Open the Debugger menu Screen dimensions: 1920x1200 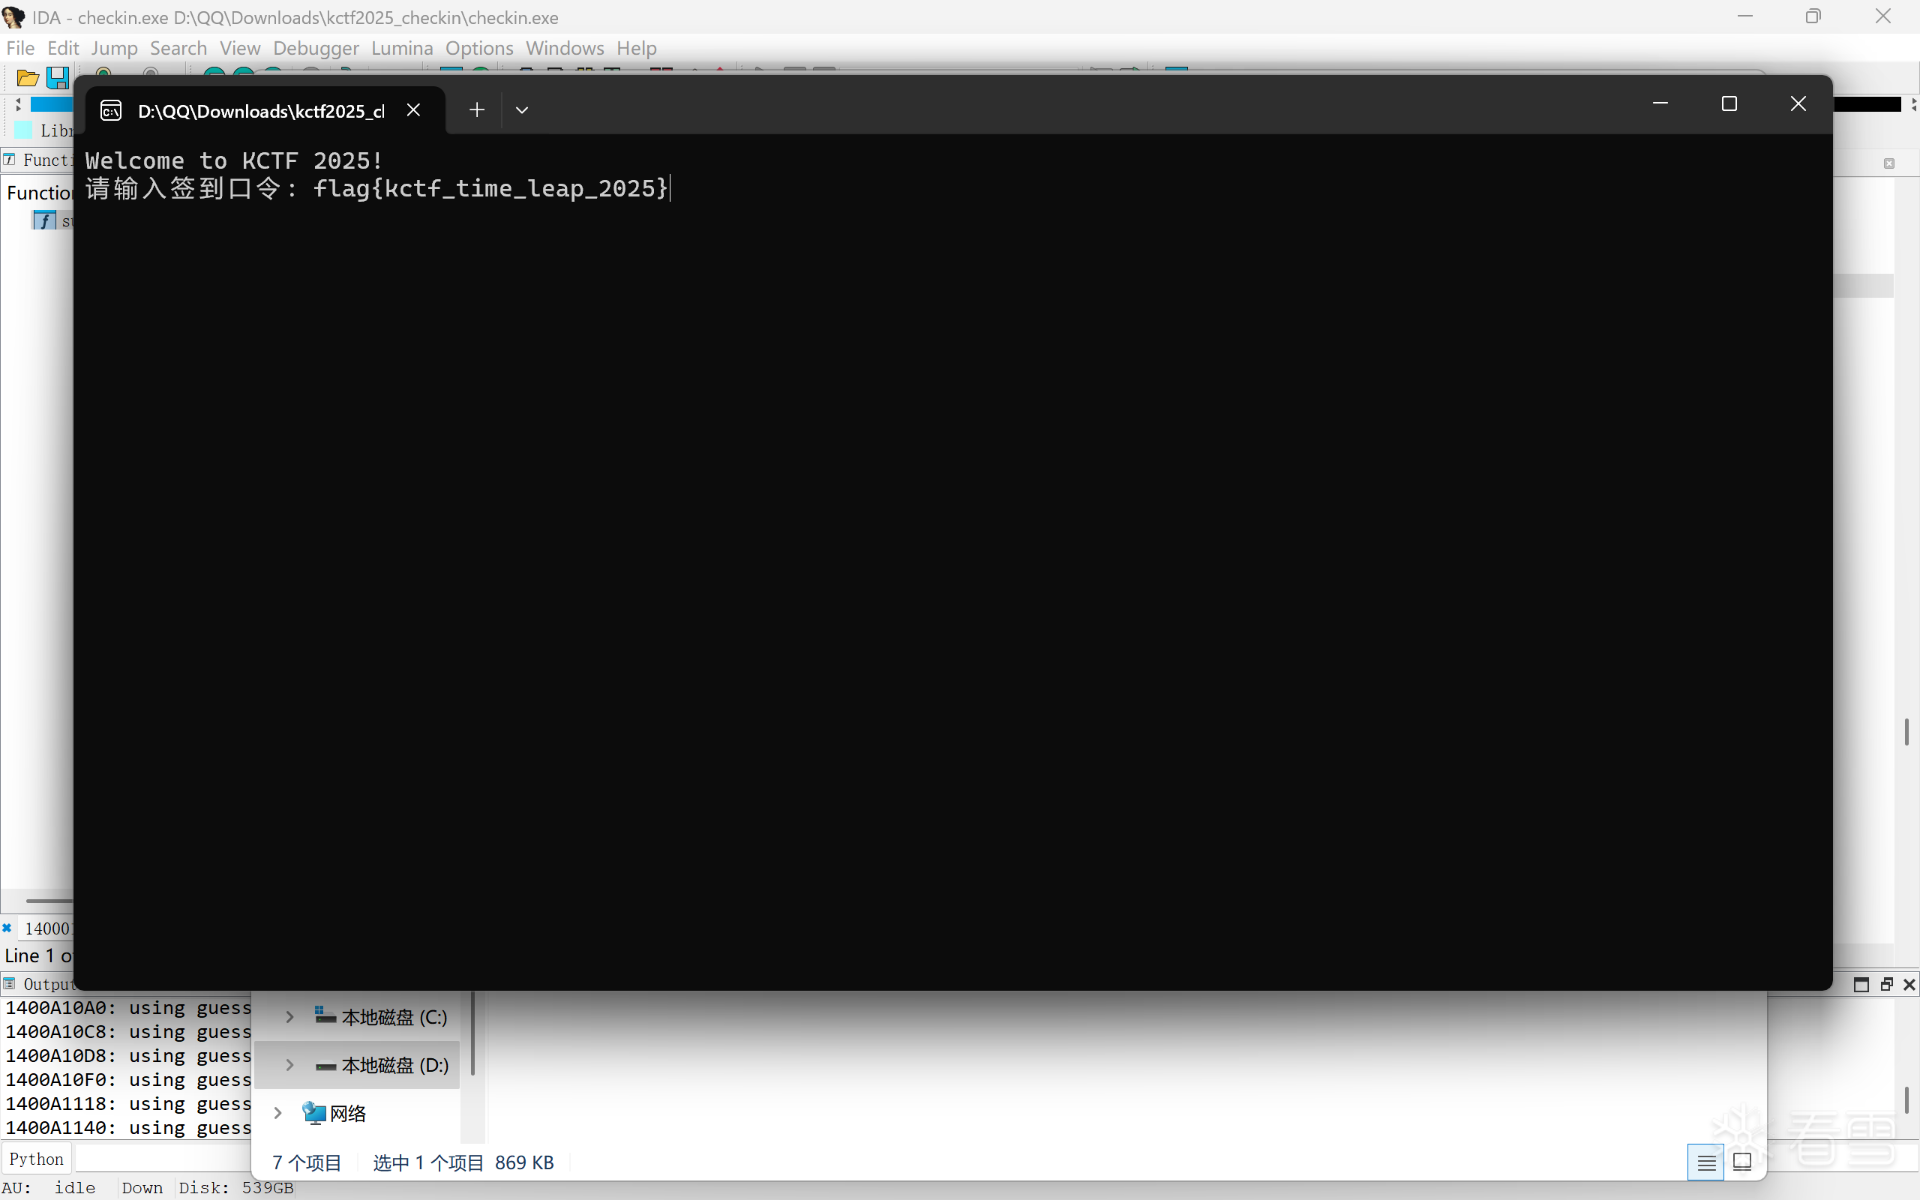[315, 48]
